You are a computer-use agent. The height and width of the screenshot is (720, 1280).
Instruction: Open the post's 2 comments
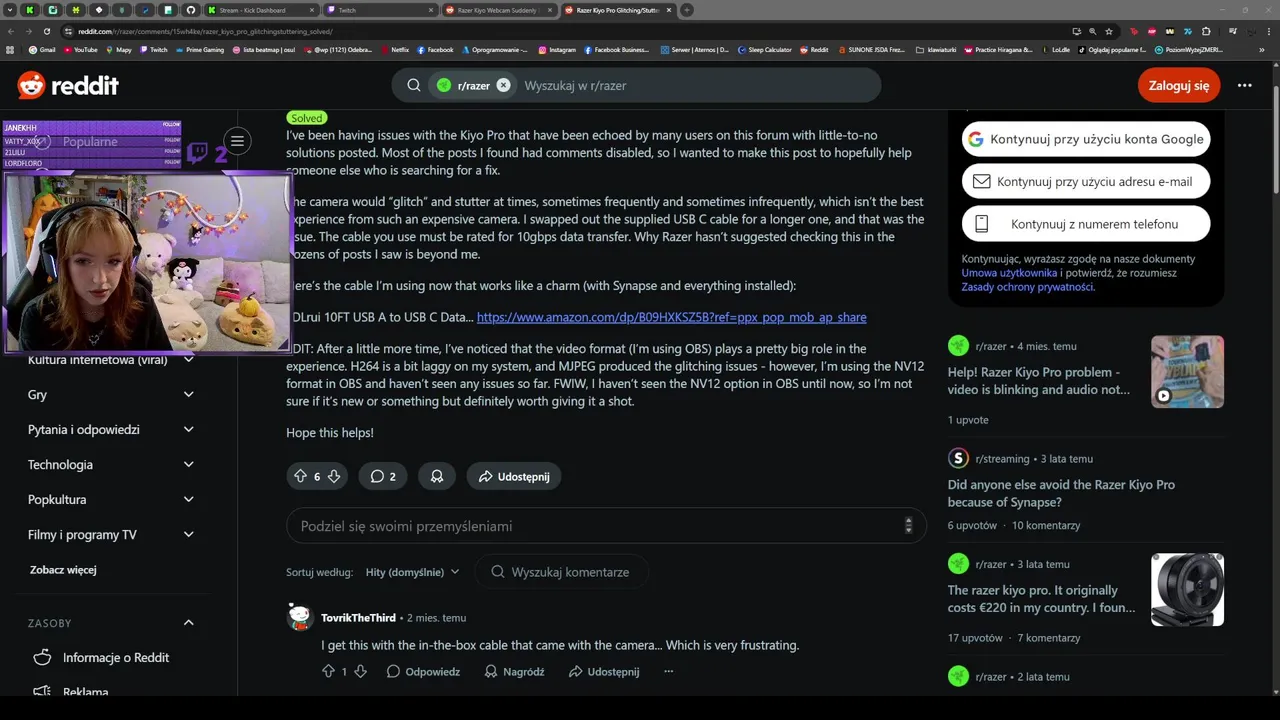[383, 477]
